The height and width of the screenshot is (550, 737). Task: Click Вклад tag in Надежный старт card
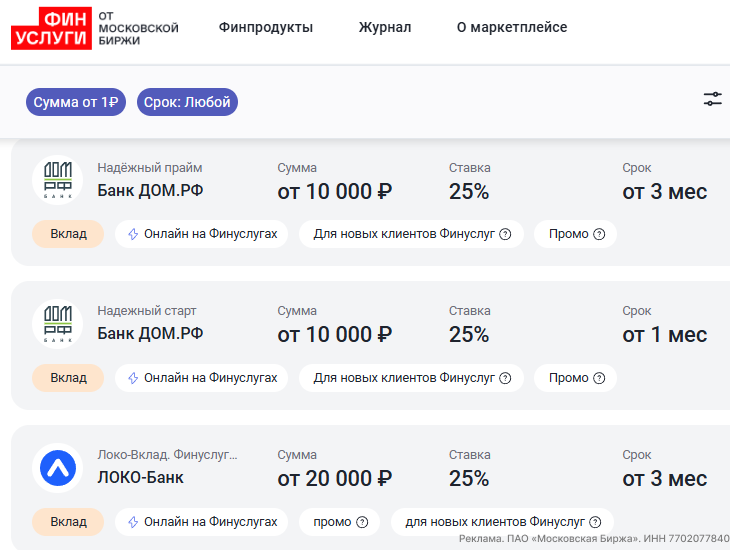pyautogui.click(x=68, y=378)
